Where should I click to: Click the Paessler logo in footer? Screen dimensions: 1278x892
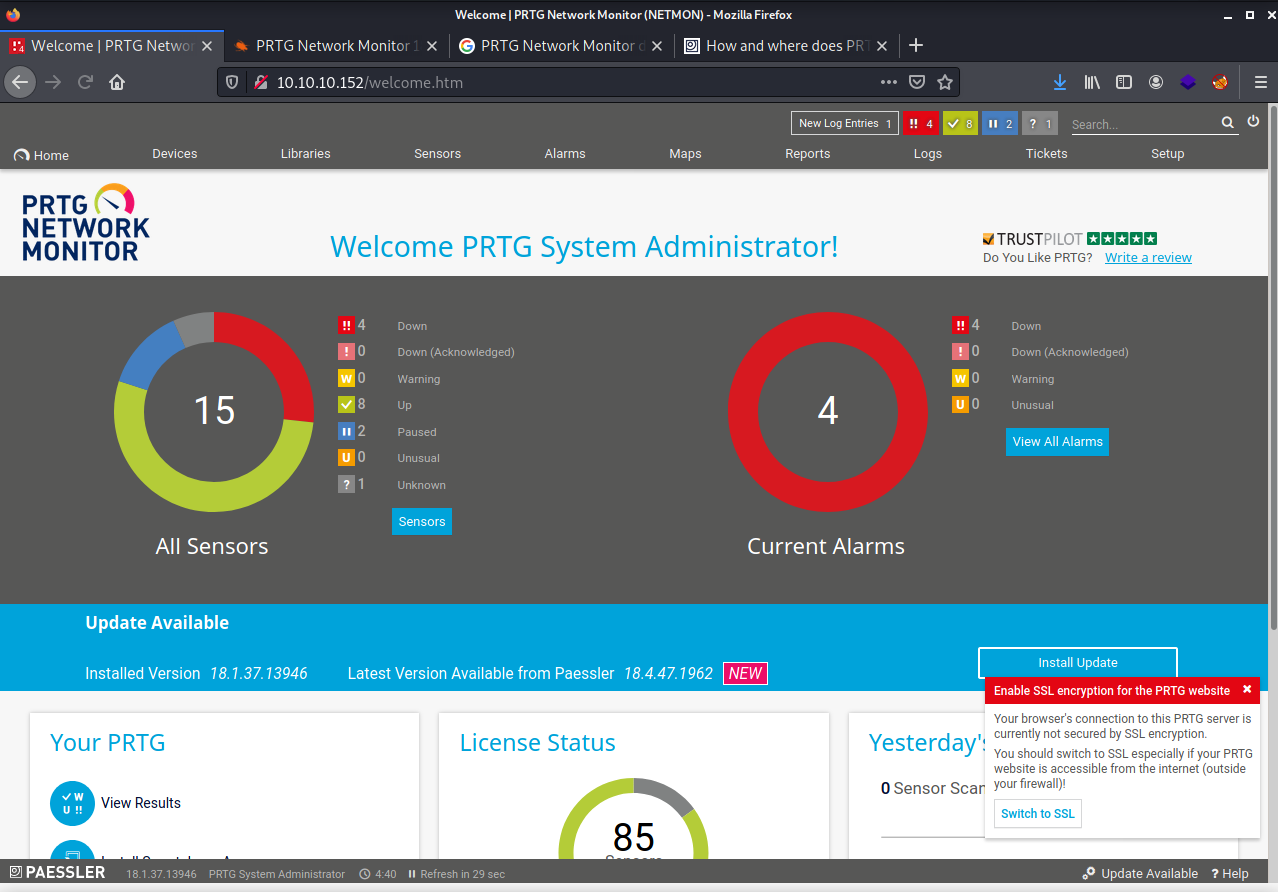tap(56, 873)
